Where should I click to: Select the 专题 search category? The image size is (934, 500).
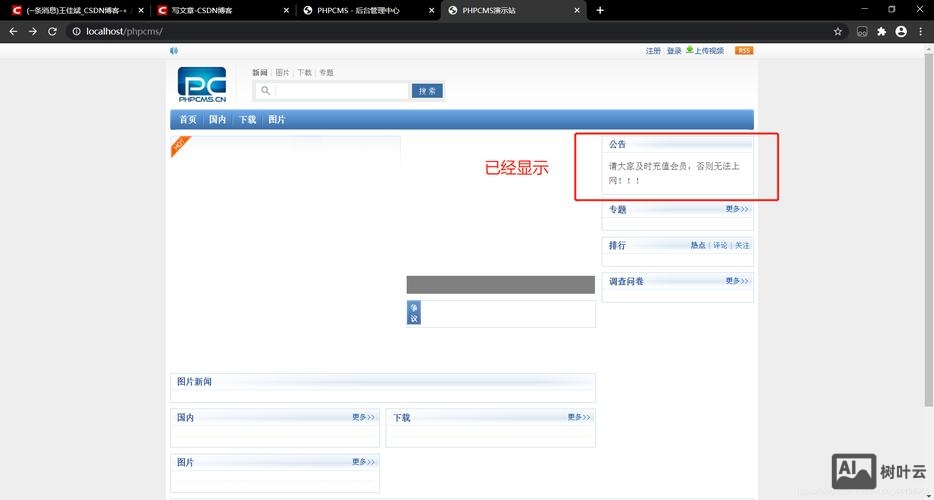tap(326, 73)
